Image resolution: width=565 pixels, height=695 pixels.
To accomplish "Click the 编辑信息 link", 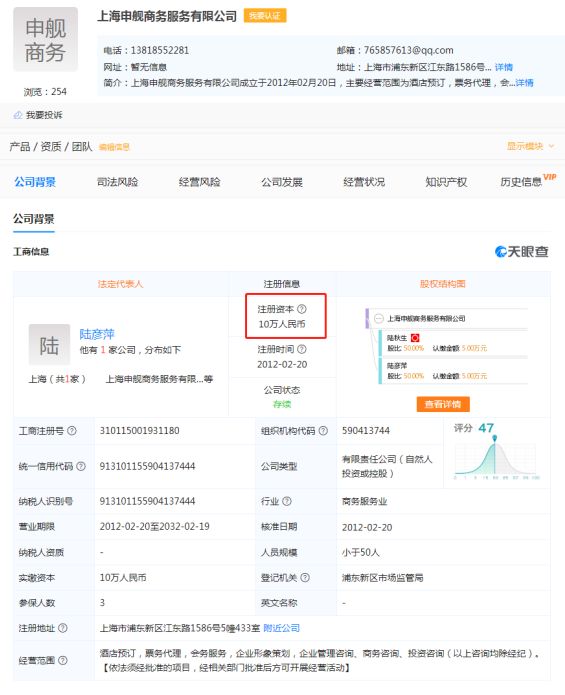I will click(114, 147).
